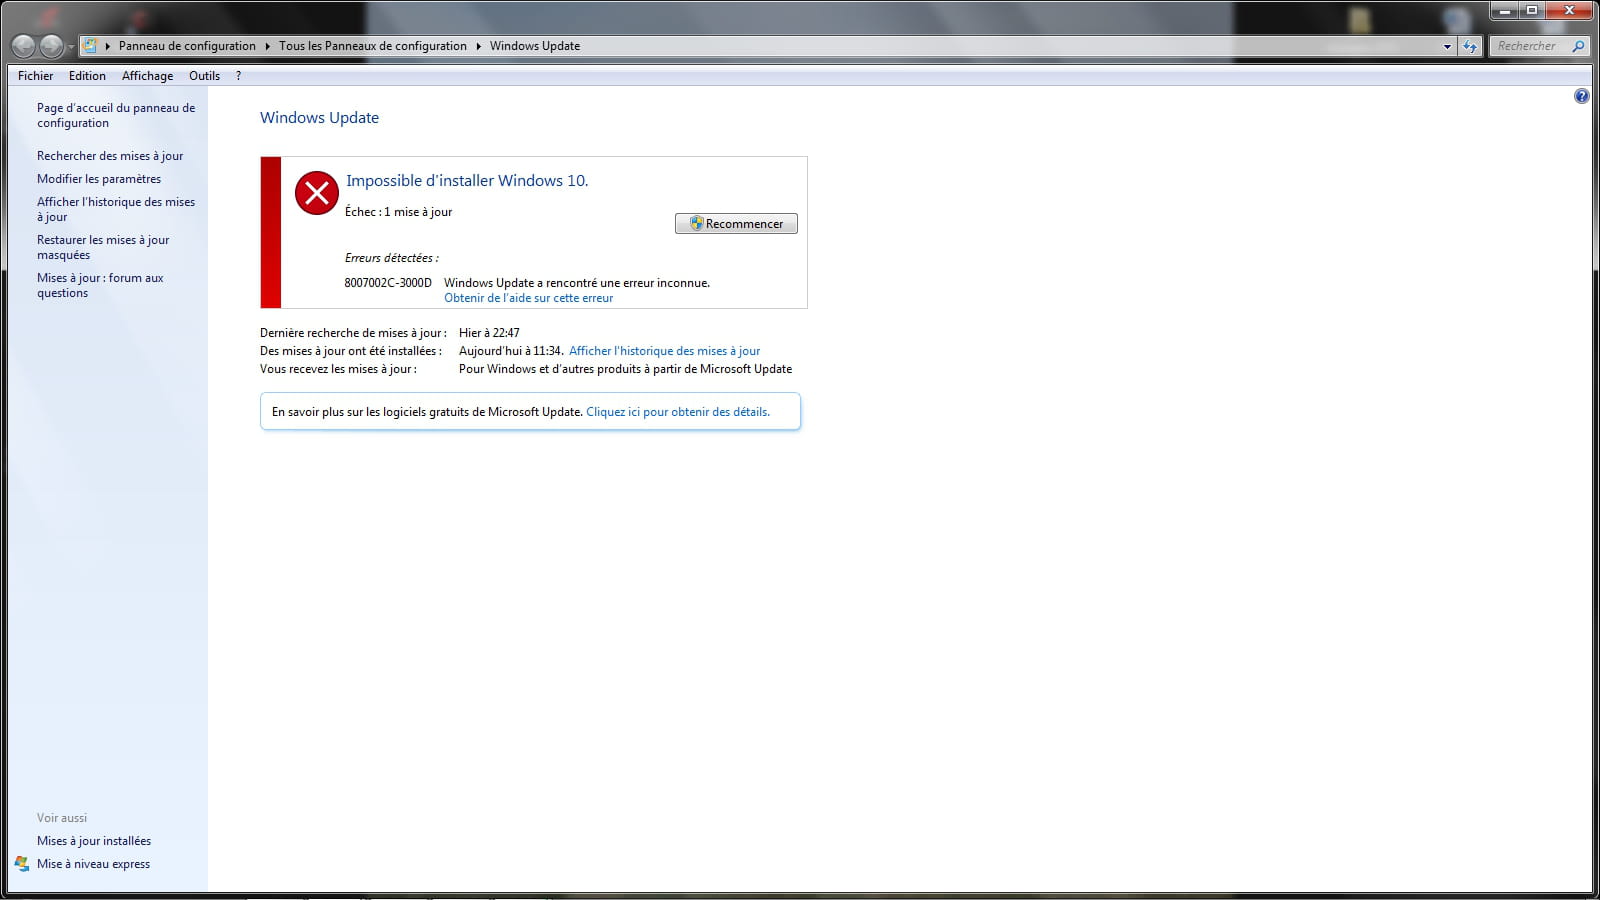
Task: Click the red error X icon
Action: 317,193
